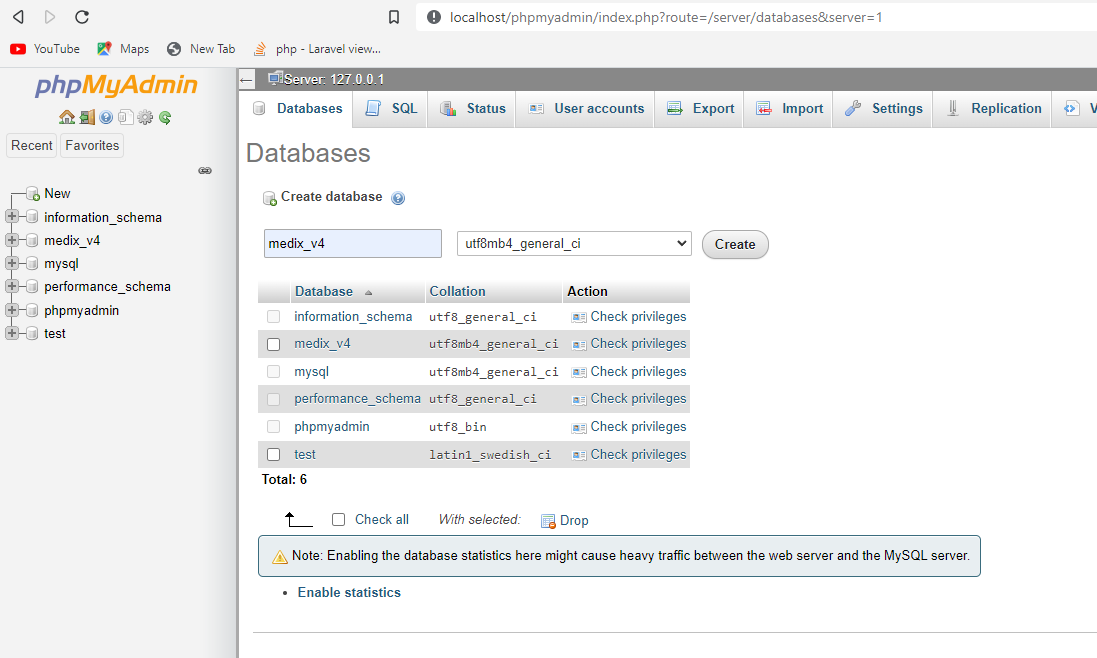The height and width of the screenshot is (658, 1097).
Task: Click the Enable statistics link
Action: coord(349,593)
